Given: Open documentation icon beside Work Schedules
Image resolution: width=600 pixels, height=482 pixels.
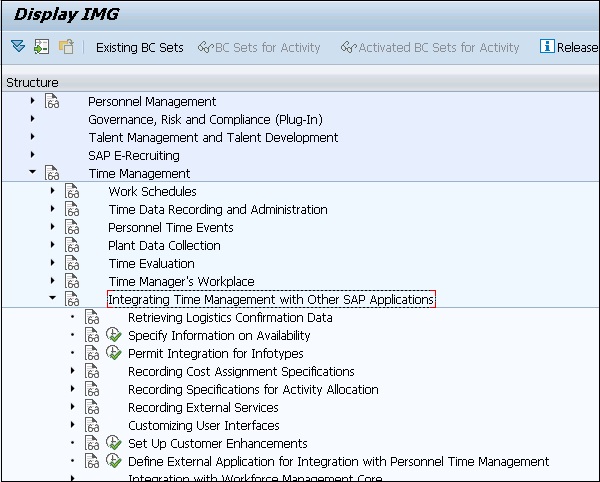Looking at the screenshot, I should 72,191.
